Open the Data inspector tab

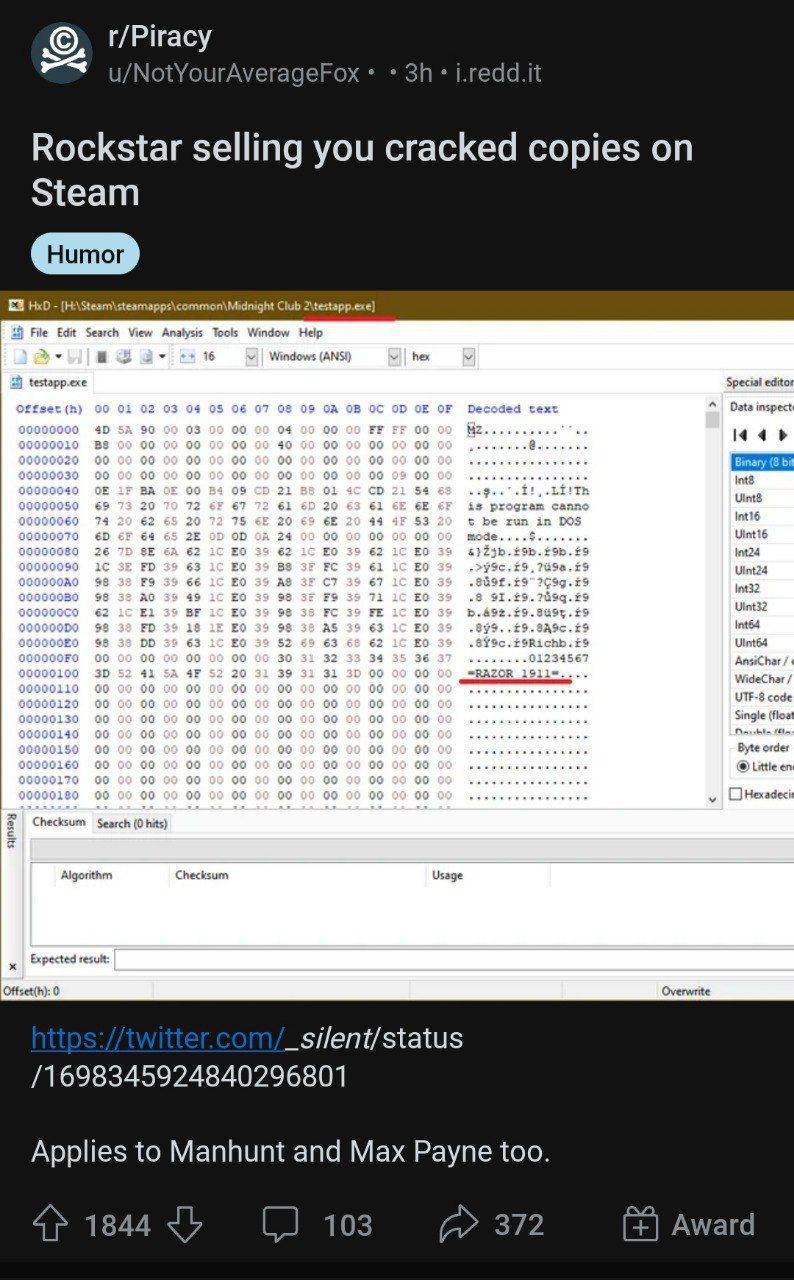point(761,407)
